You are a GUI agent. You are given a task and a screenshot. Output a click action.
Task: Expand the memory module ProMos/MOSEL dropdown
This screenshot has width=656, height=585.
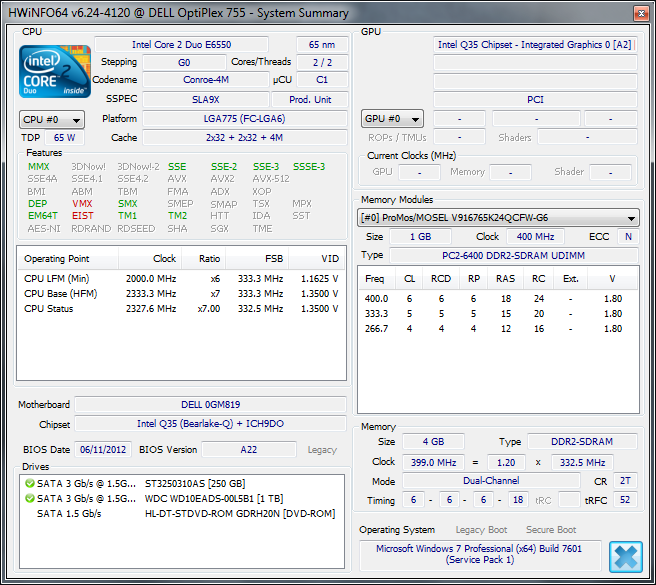(x=498, y=218)
